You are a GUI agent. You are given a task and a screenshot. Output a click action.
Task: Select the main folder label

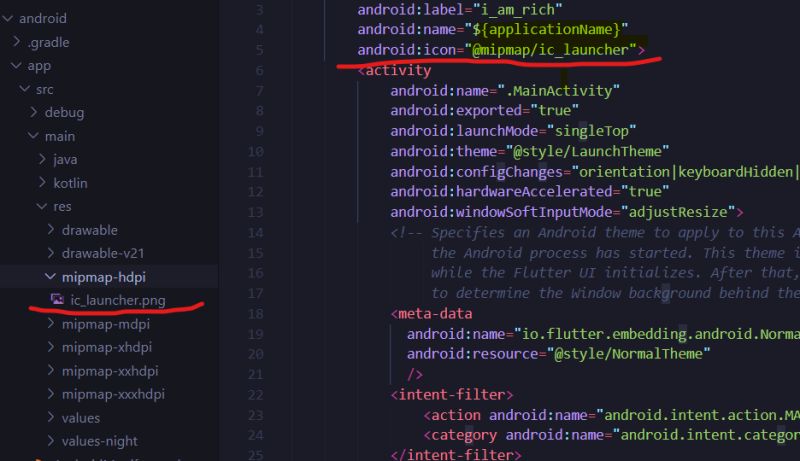[x=60, y=136]
